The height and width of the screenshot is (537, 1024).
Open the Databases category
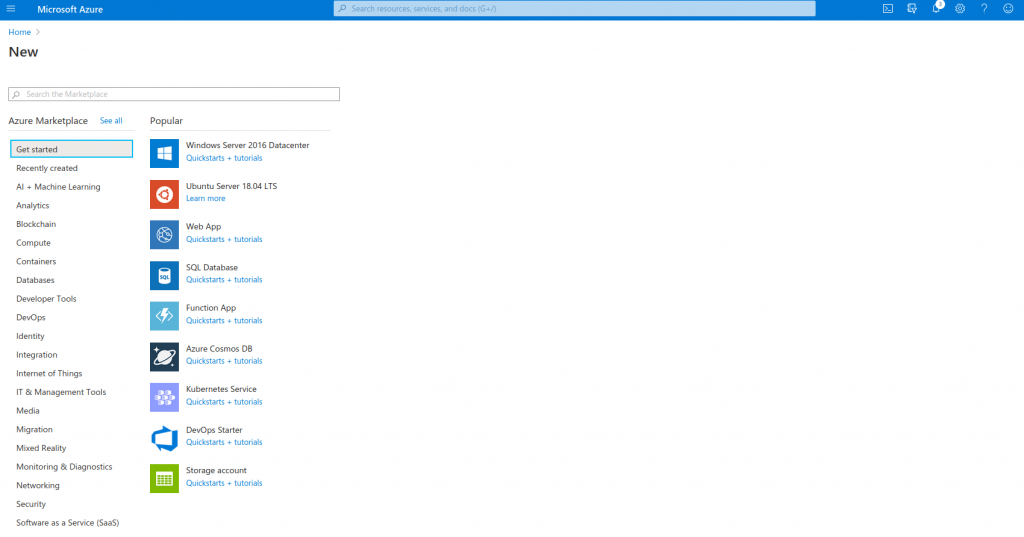tap(35, 280)
